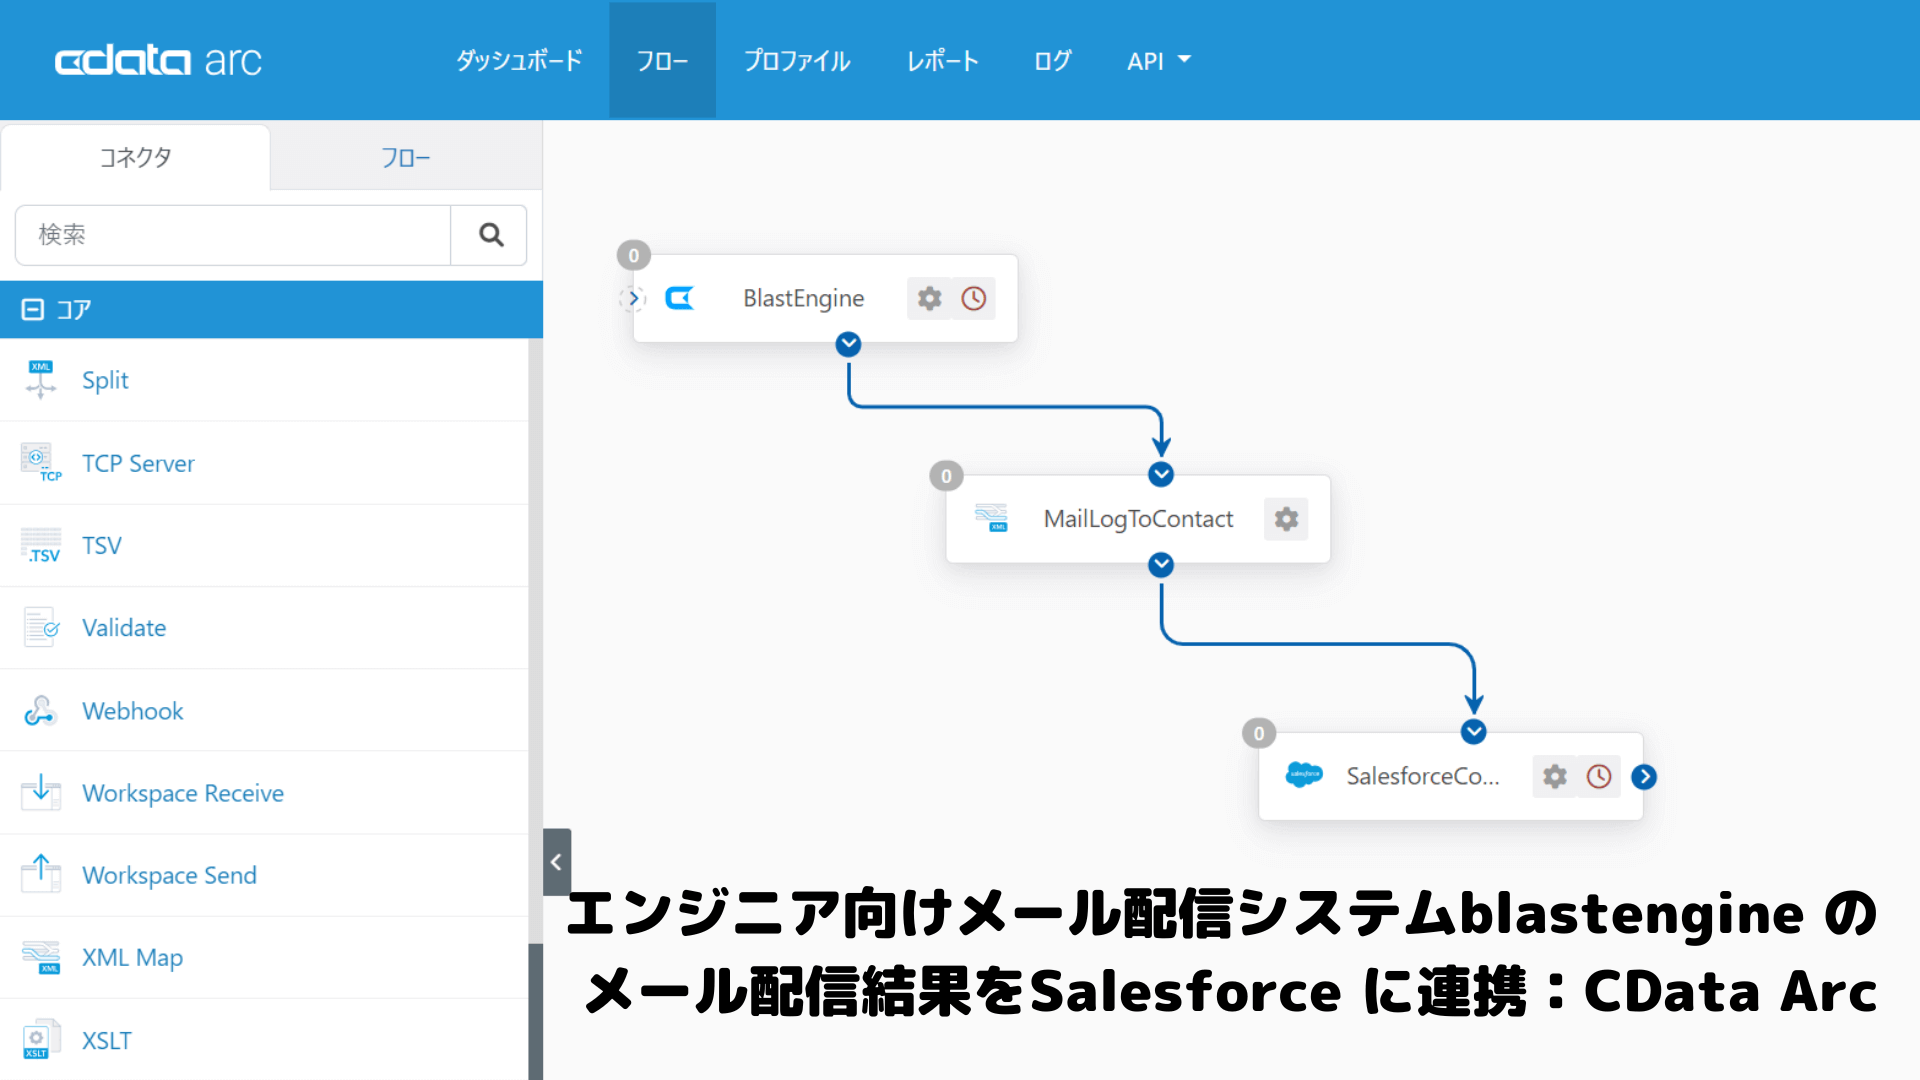The image size is (1920, 1080).
Task: Click the Webhook connector label
Action: (x=133, y=711)
